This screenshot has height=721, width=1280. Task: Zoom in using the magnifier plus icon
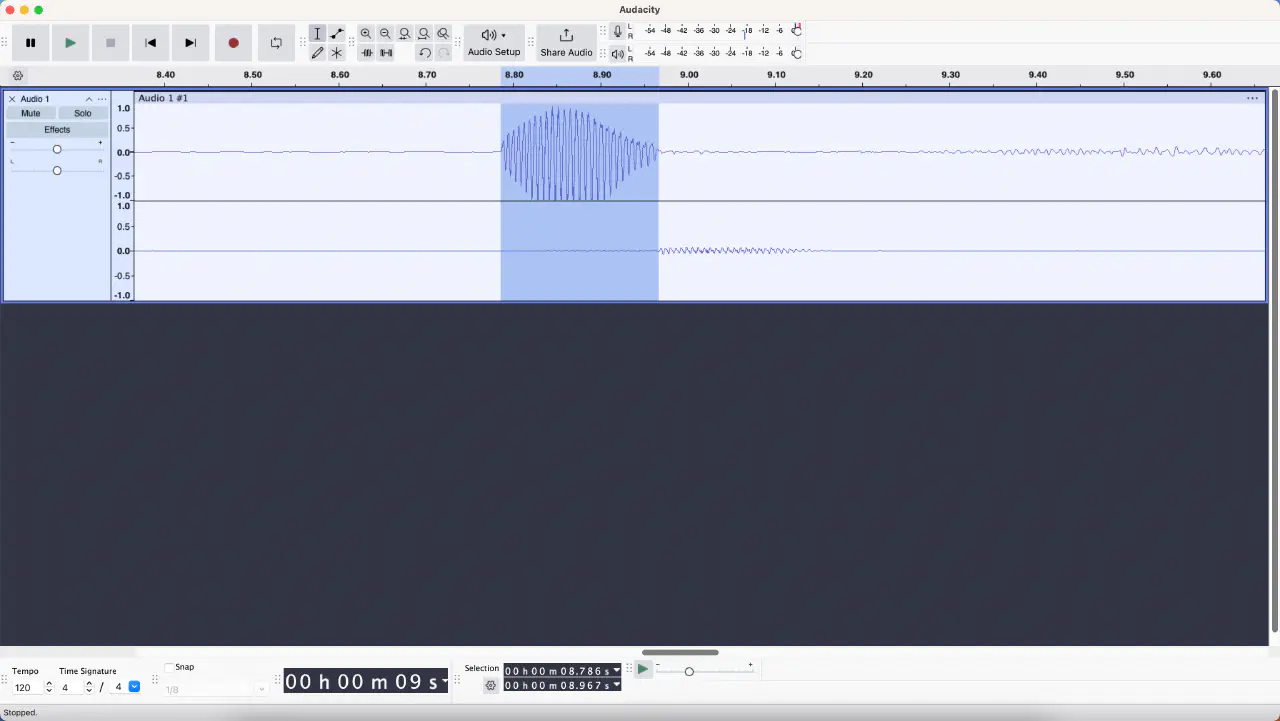pyautogui.click(x=366, y=34)
